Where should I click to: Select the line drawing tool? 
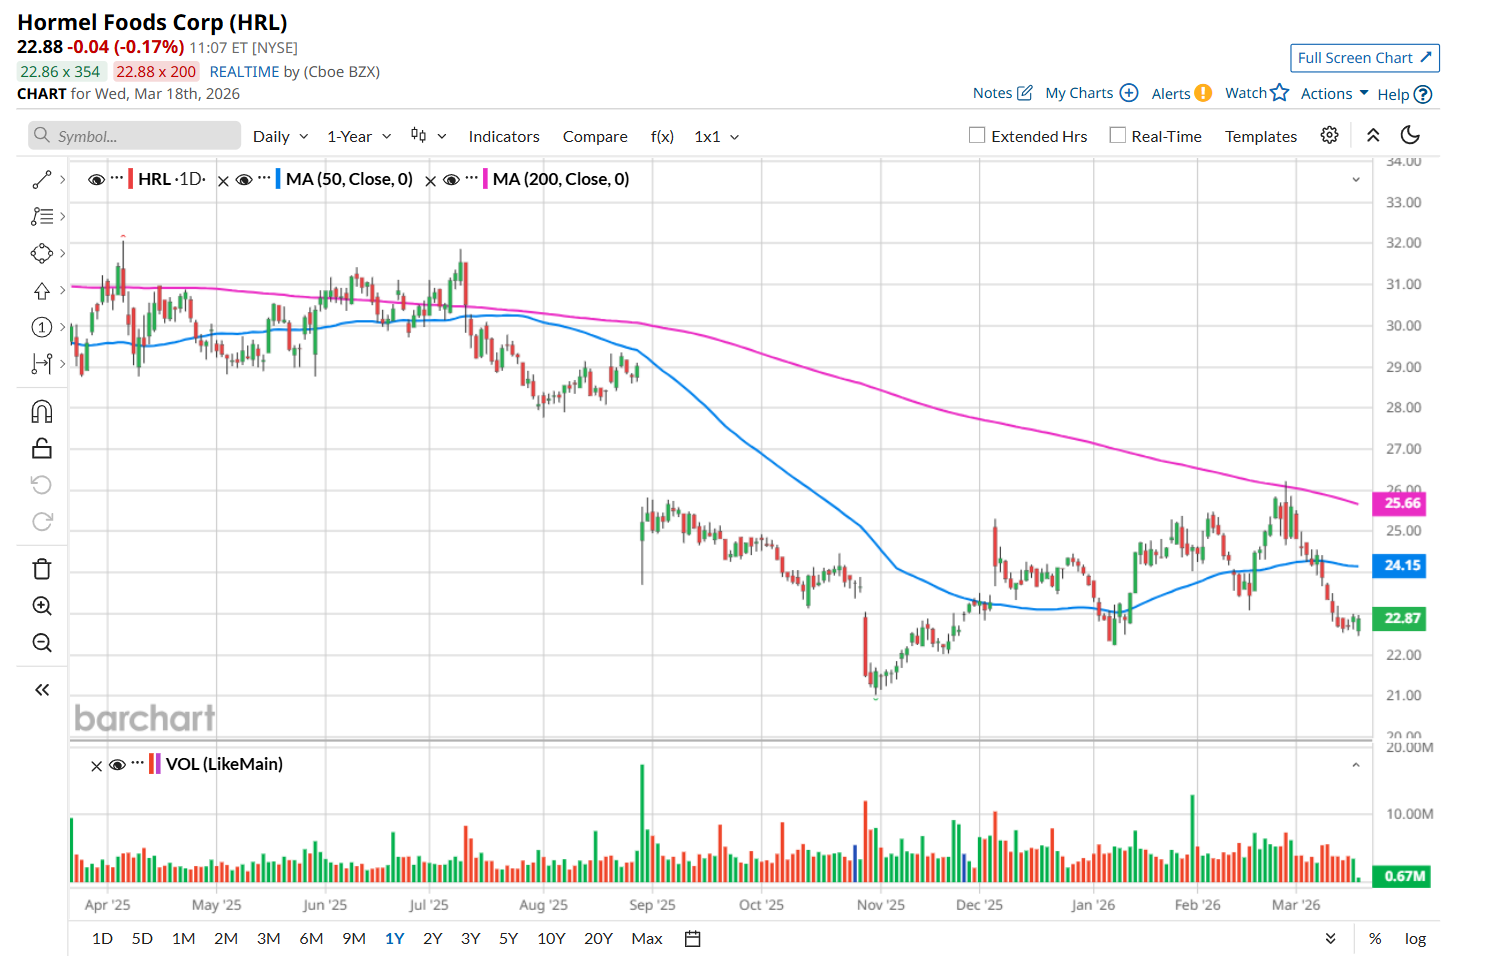tap(41, 180)
